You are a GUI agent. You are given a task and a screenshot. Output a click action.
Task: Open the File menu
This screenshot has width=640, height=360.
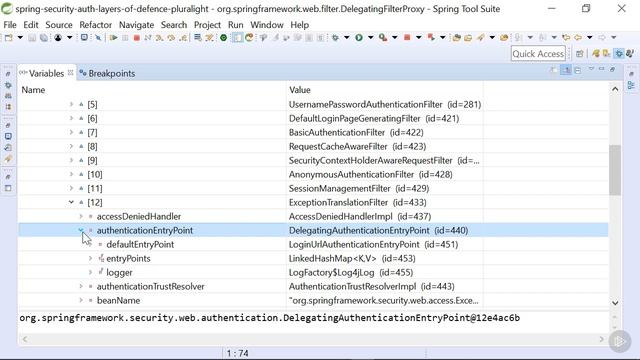click(x=10, y=25)
